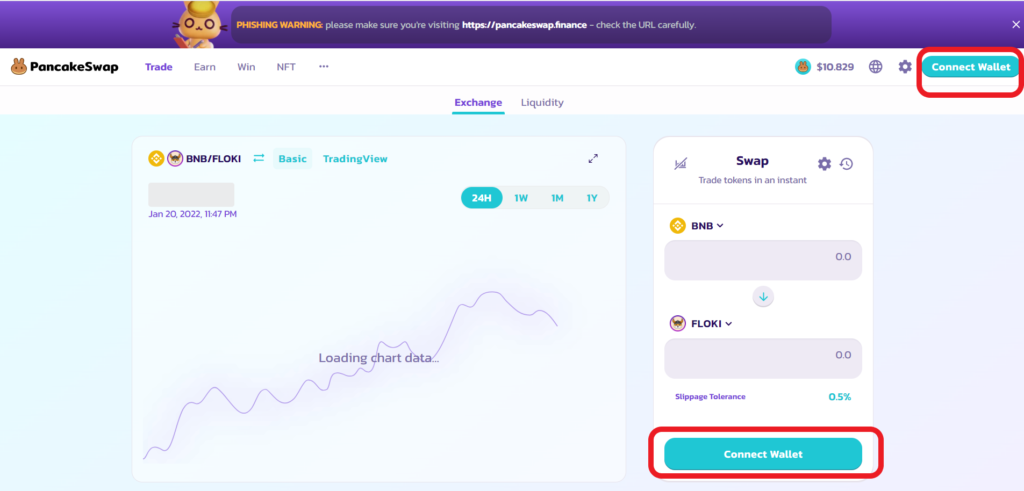This screenshot has width=1024, height=491.
Task: Select the 24H time range
Action: tap(482, 198)
